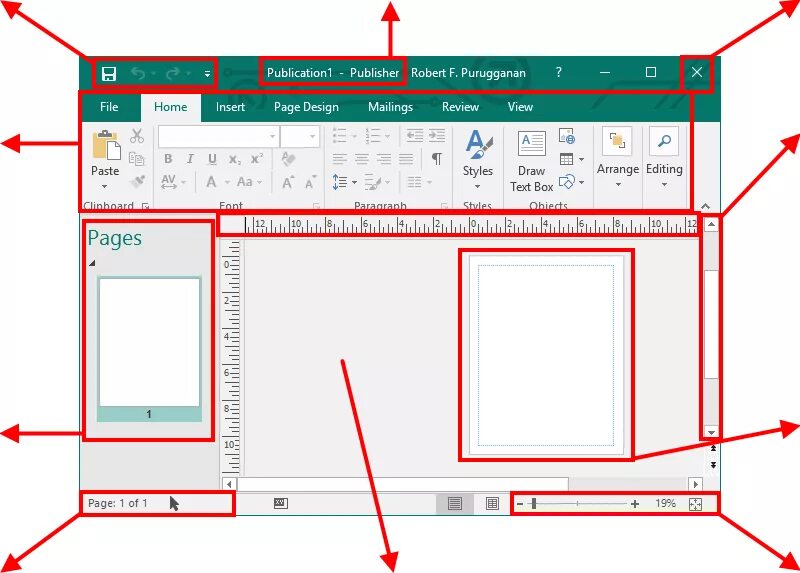The width and height of the screenshot is (800, 573).
Task: Click the Online Pictures icon in Objects group
Action: tap(567, 136)
